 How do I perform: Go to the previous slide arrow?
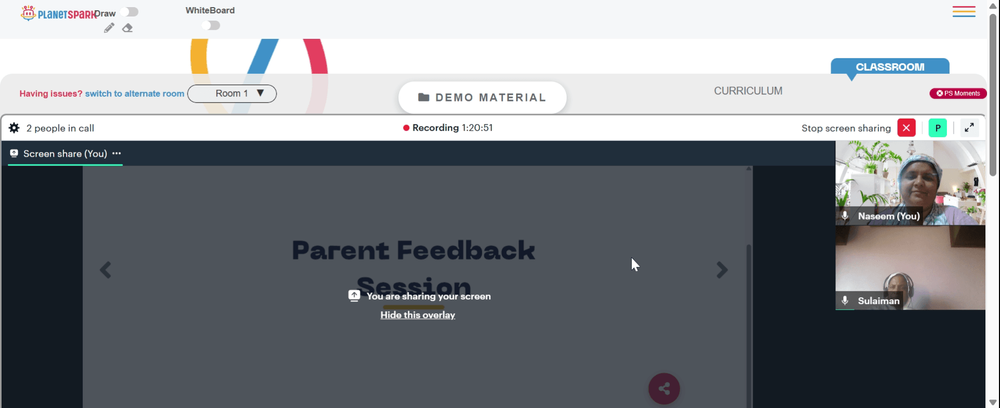pos(105,270)
